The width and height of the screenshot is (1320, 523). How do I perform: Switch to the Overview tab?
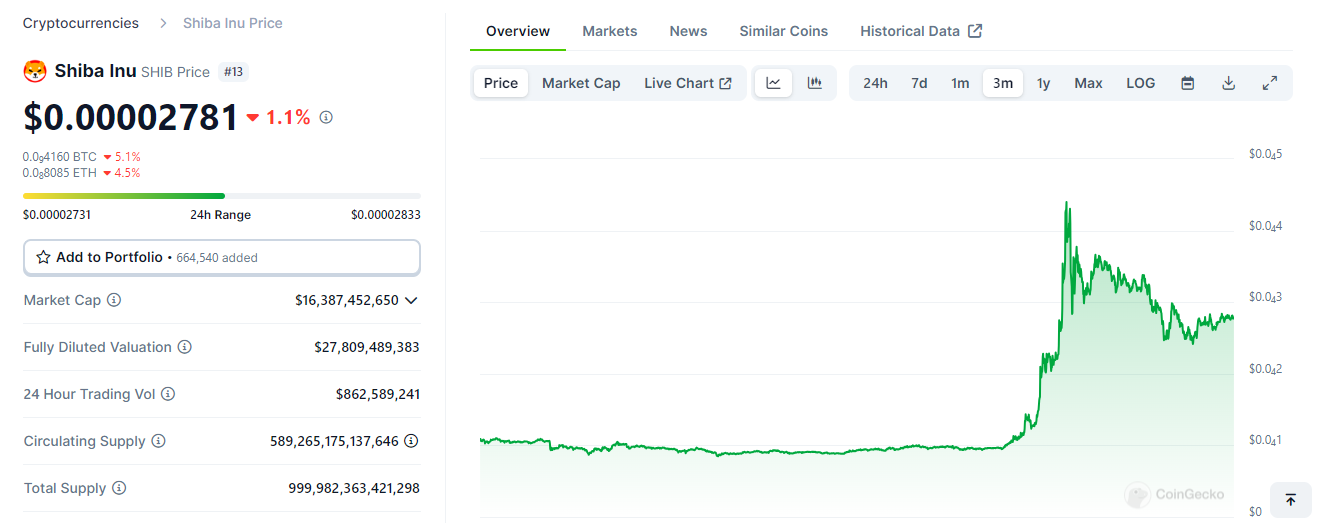[x=518, y=31]
